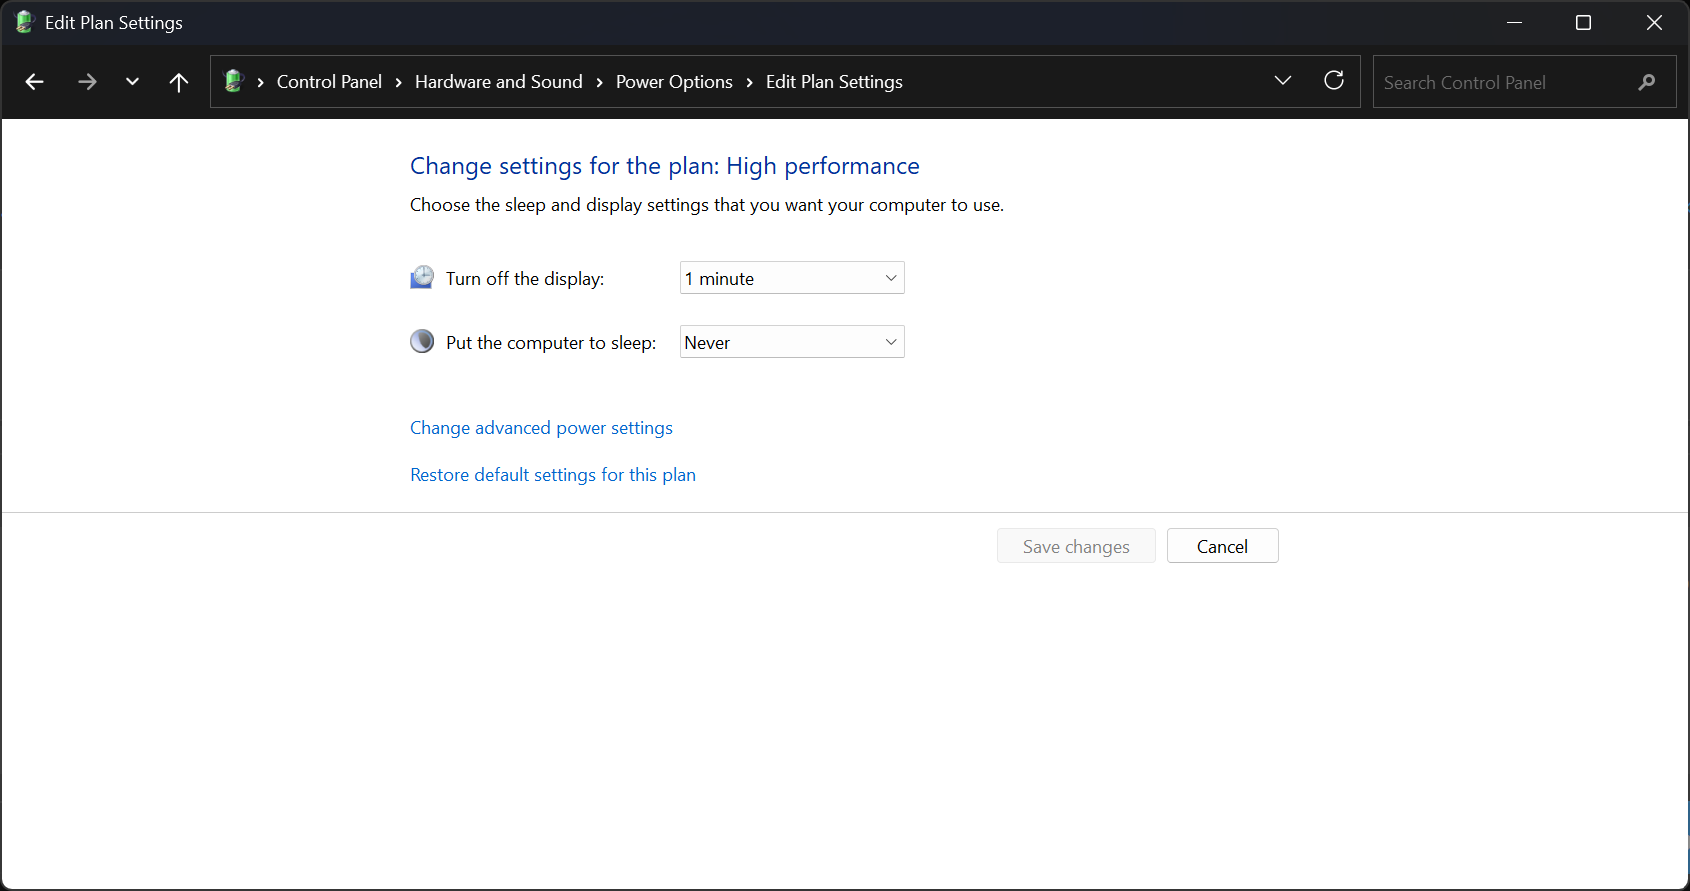Click the Back navigation arrow
1690x891 pixels.
[35, 82]
